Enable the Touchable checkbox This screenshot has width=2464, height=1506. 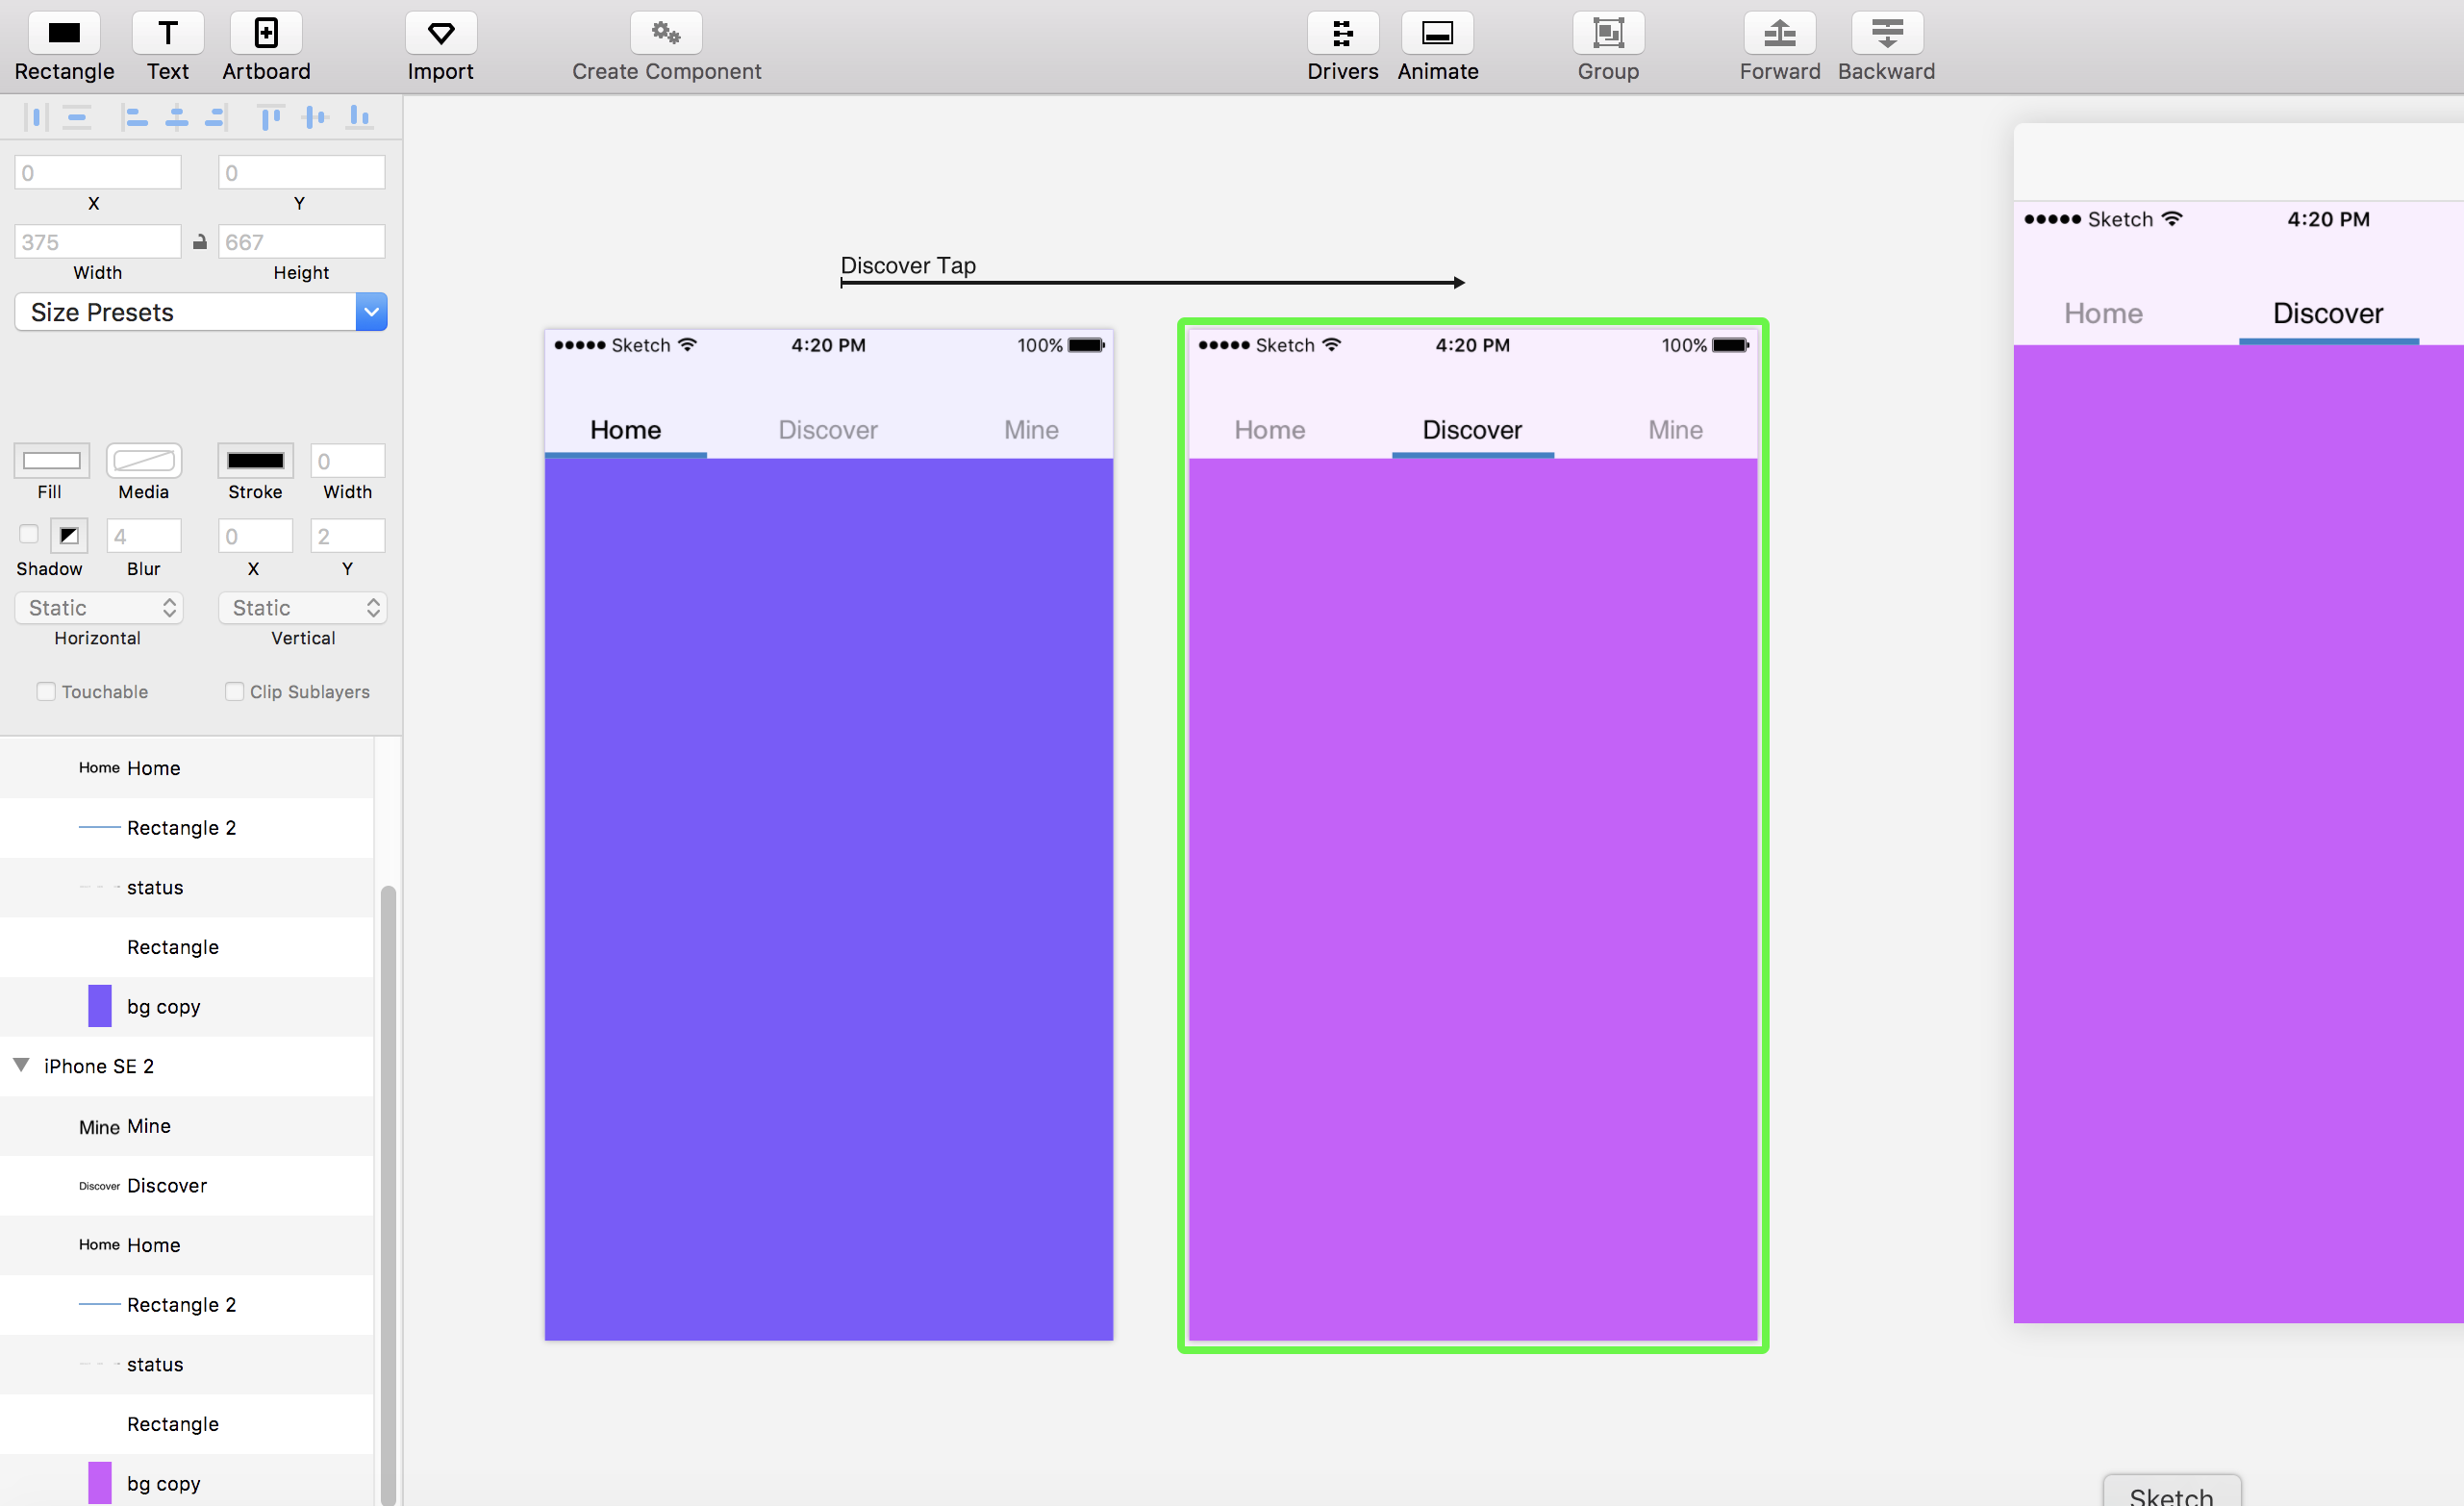pyautogui.click(x=46, y=691)
